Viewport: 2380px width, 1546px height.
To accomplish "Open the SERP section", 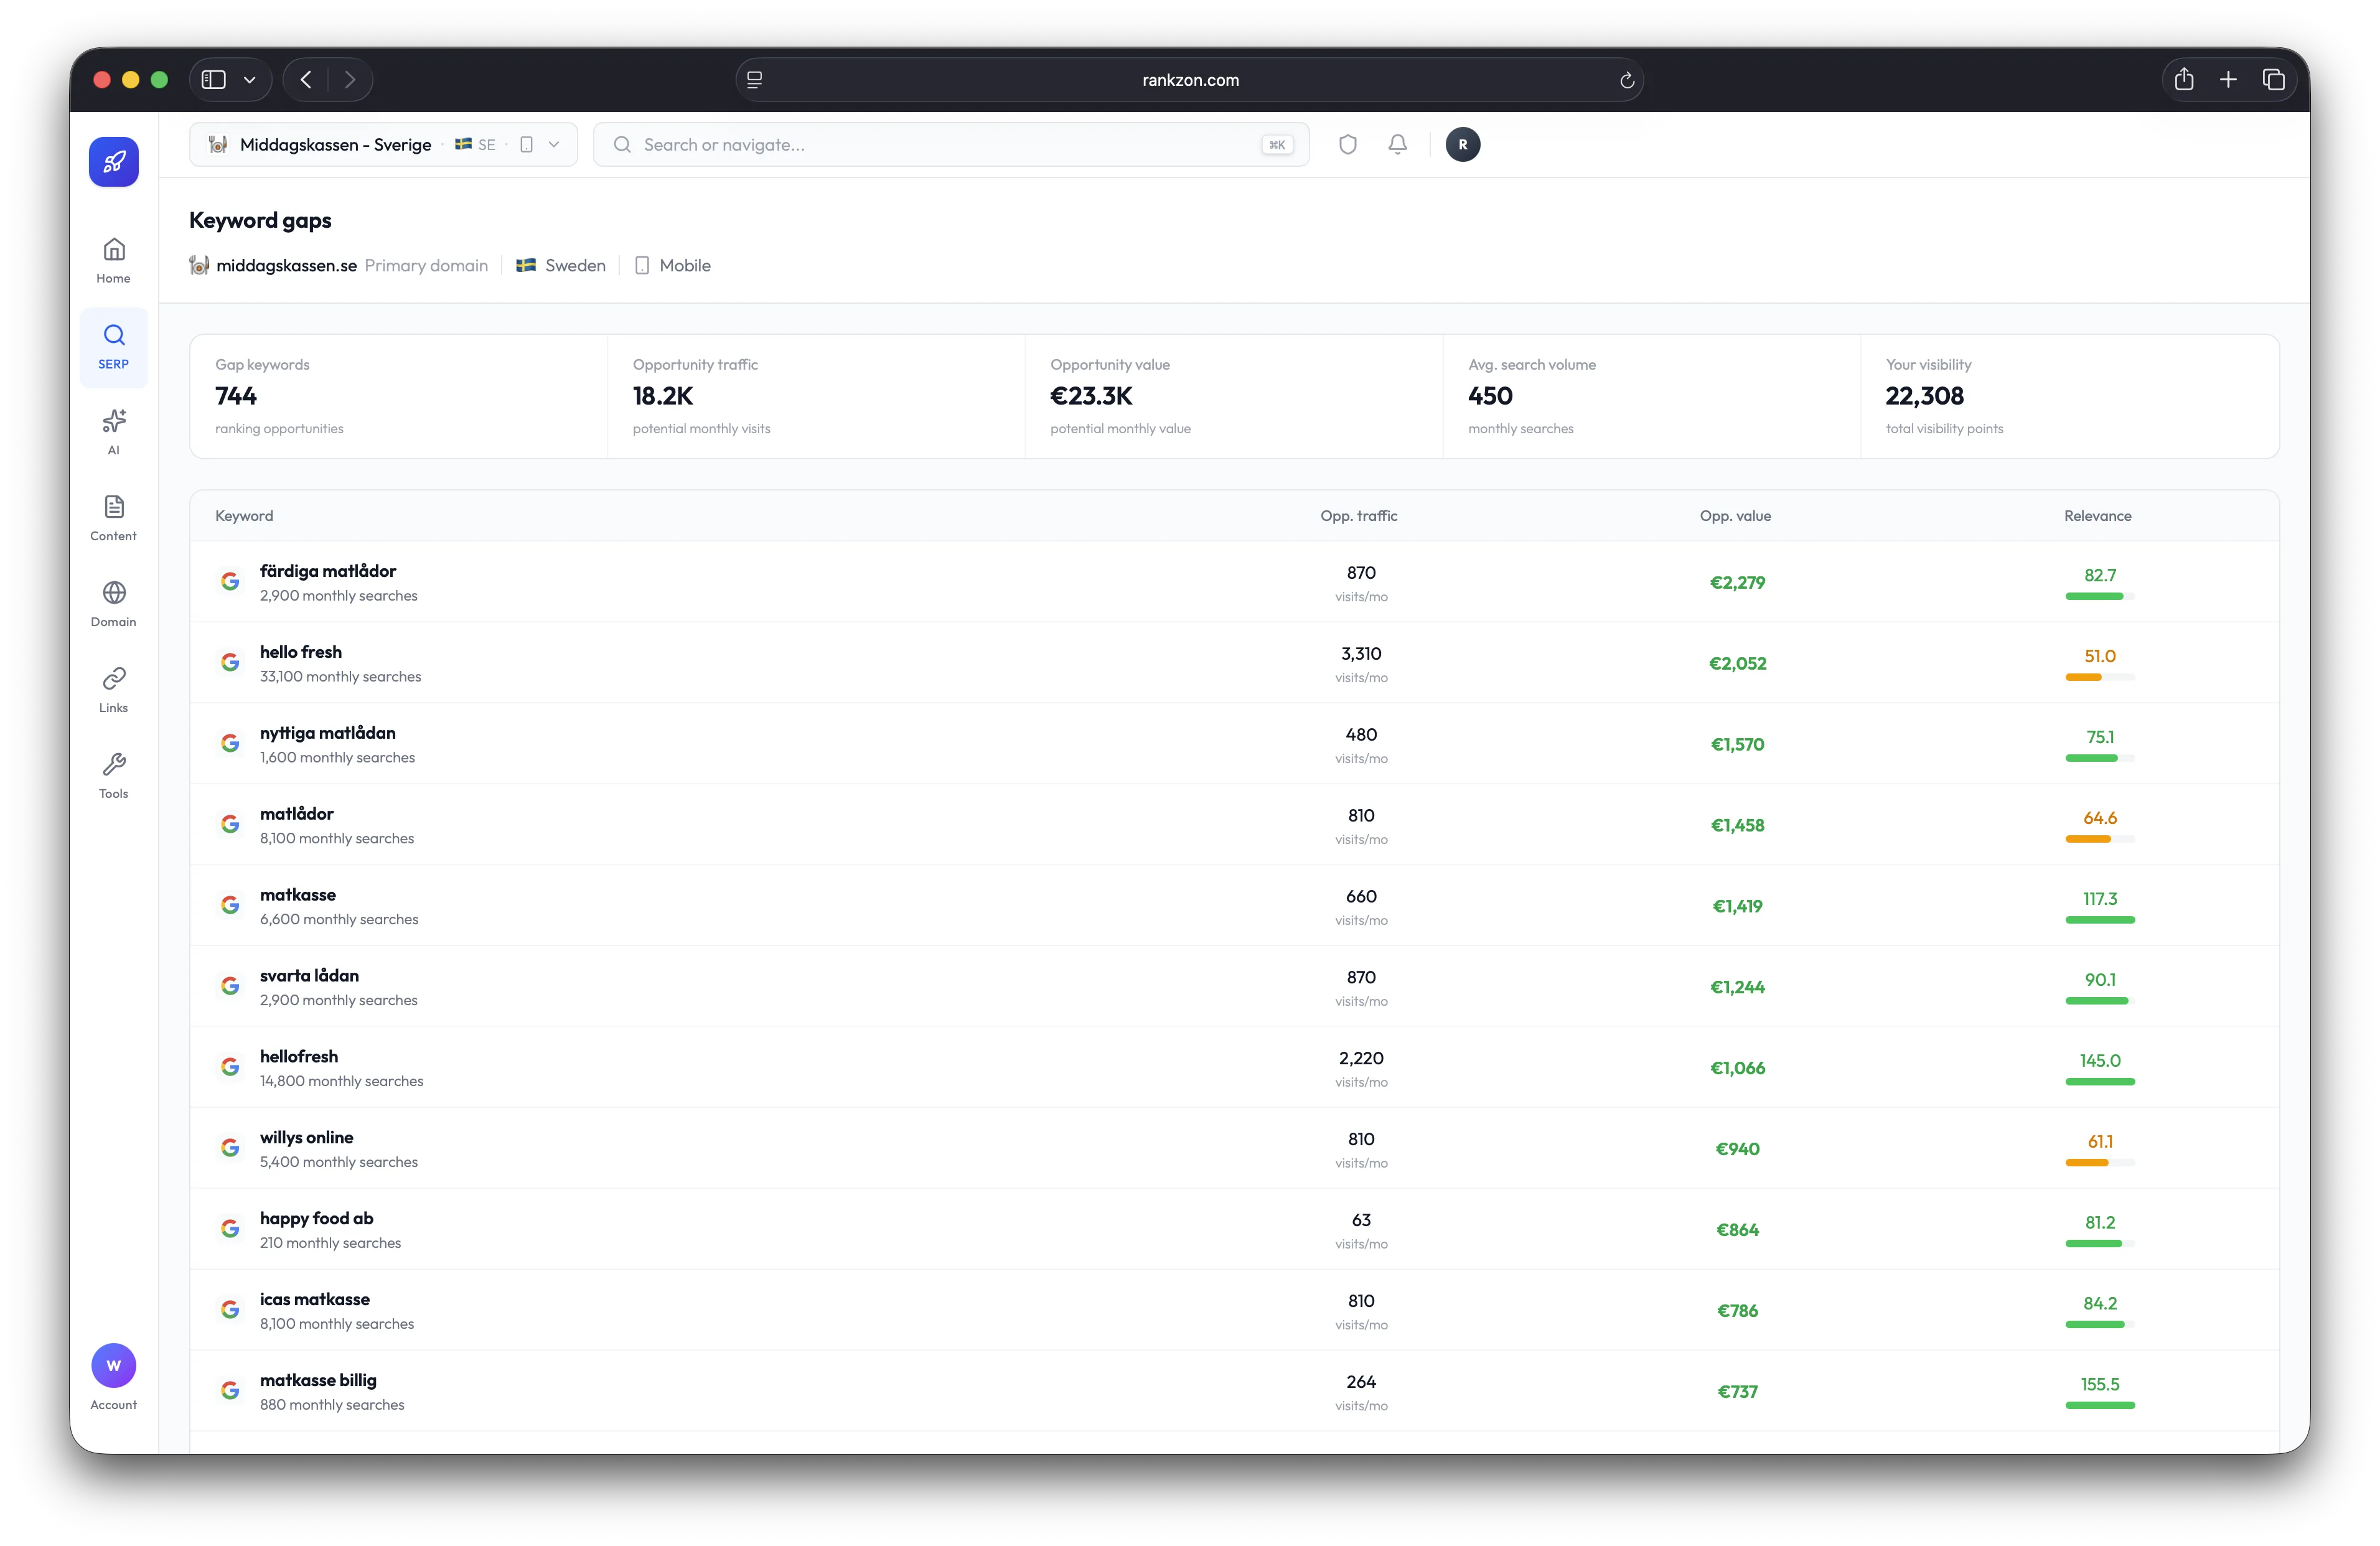I will pyautogui.click(x=114, y=347).
